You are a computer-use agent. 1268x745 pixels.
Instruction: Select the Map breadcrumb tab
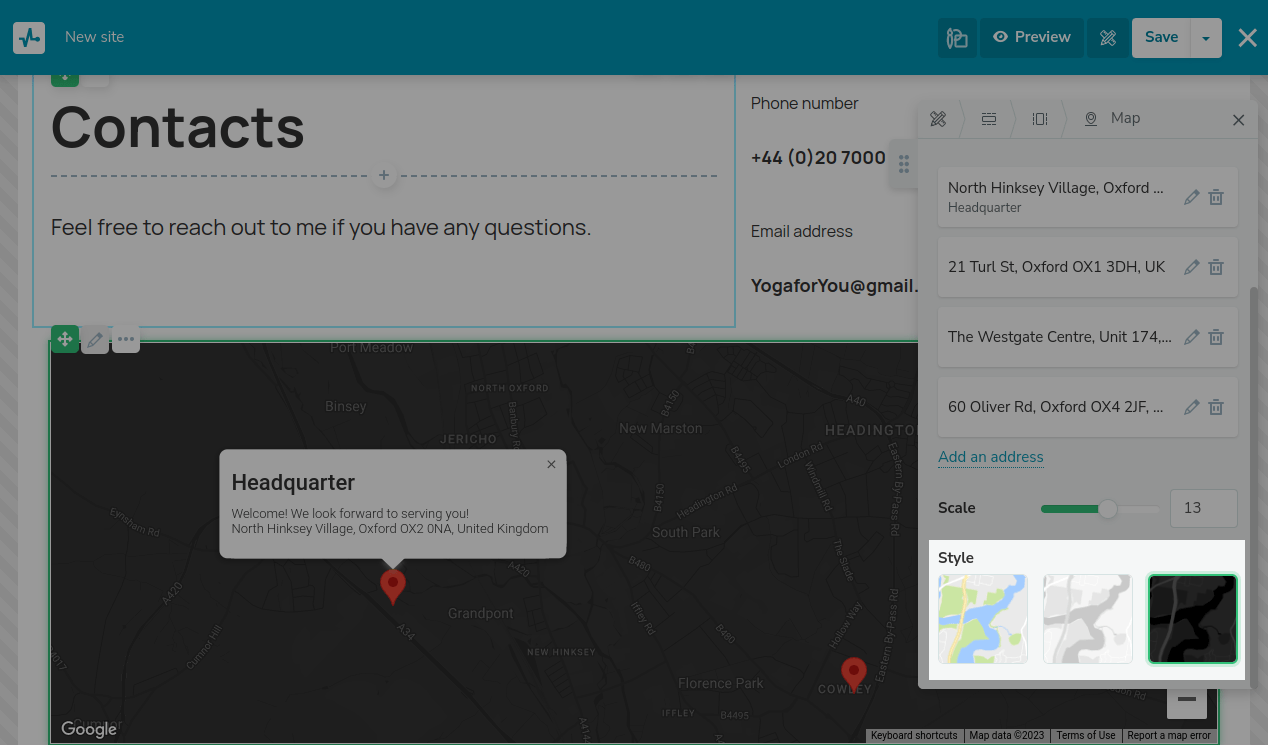[1112, 118]
